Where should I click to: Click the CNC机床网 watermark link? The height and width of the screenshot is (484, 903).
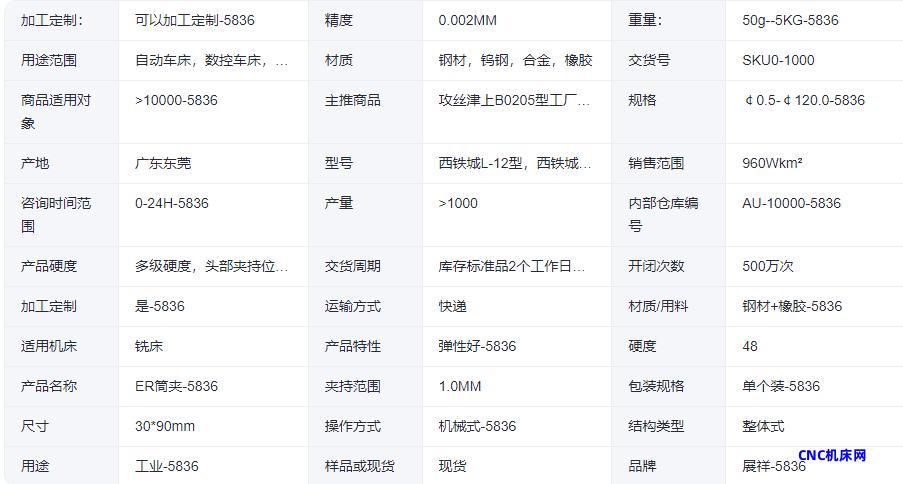click(832, 456)
